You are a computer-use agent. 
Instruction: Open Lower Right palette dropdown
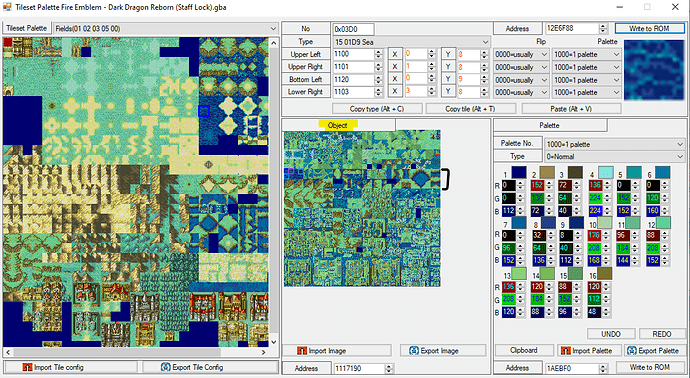[587, 92]
